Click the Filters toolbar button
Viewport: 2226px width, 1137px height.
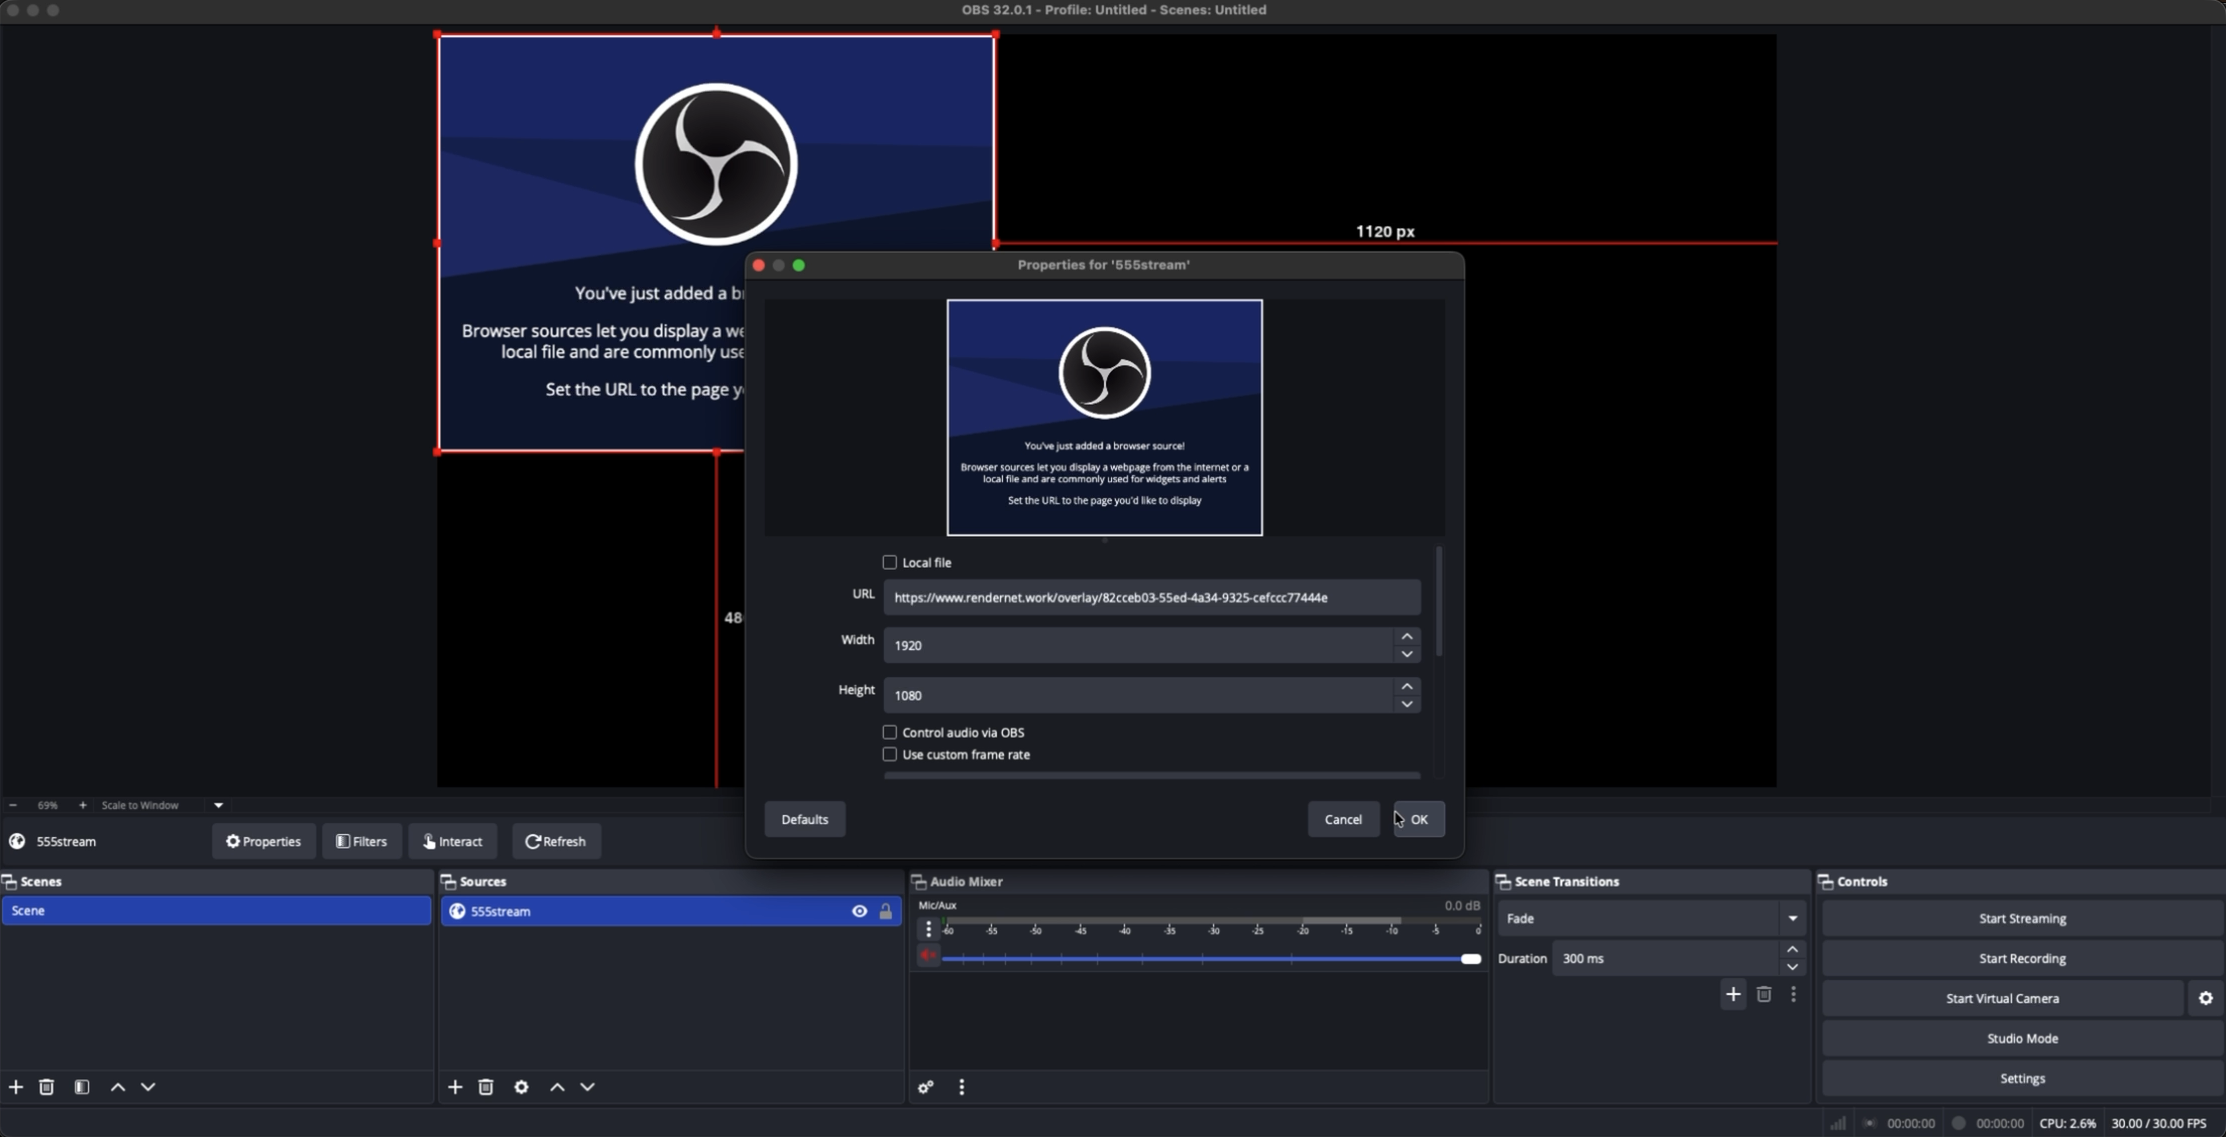[x=362, y=841]
